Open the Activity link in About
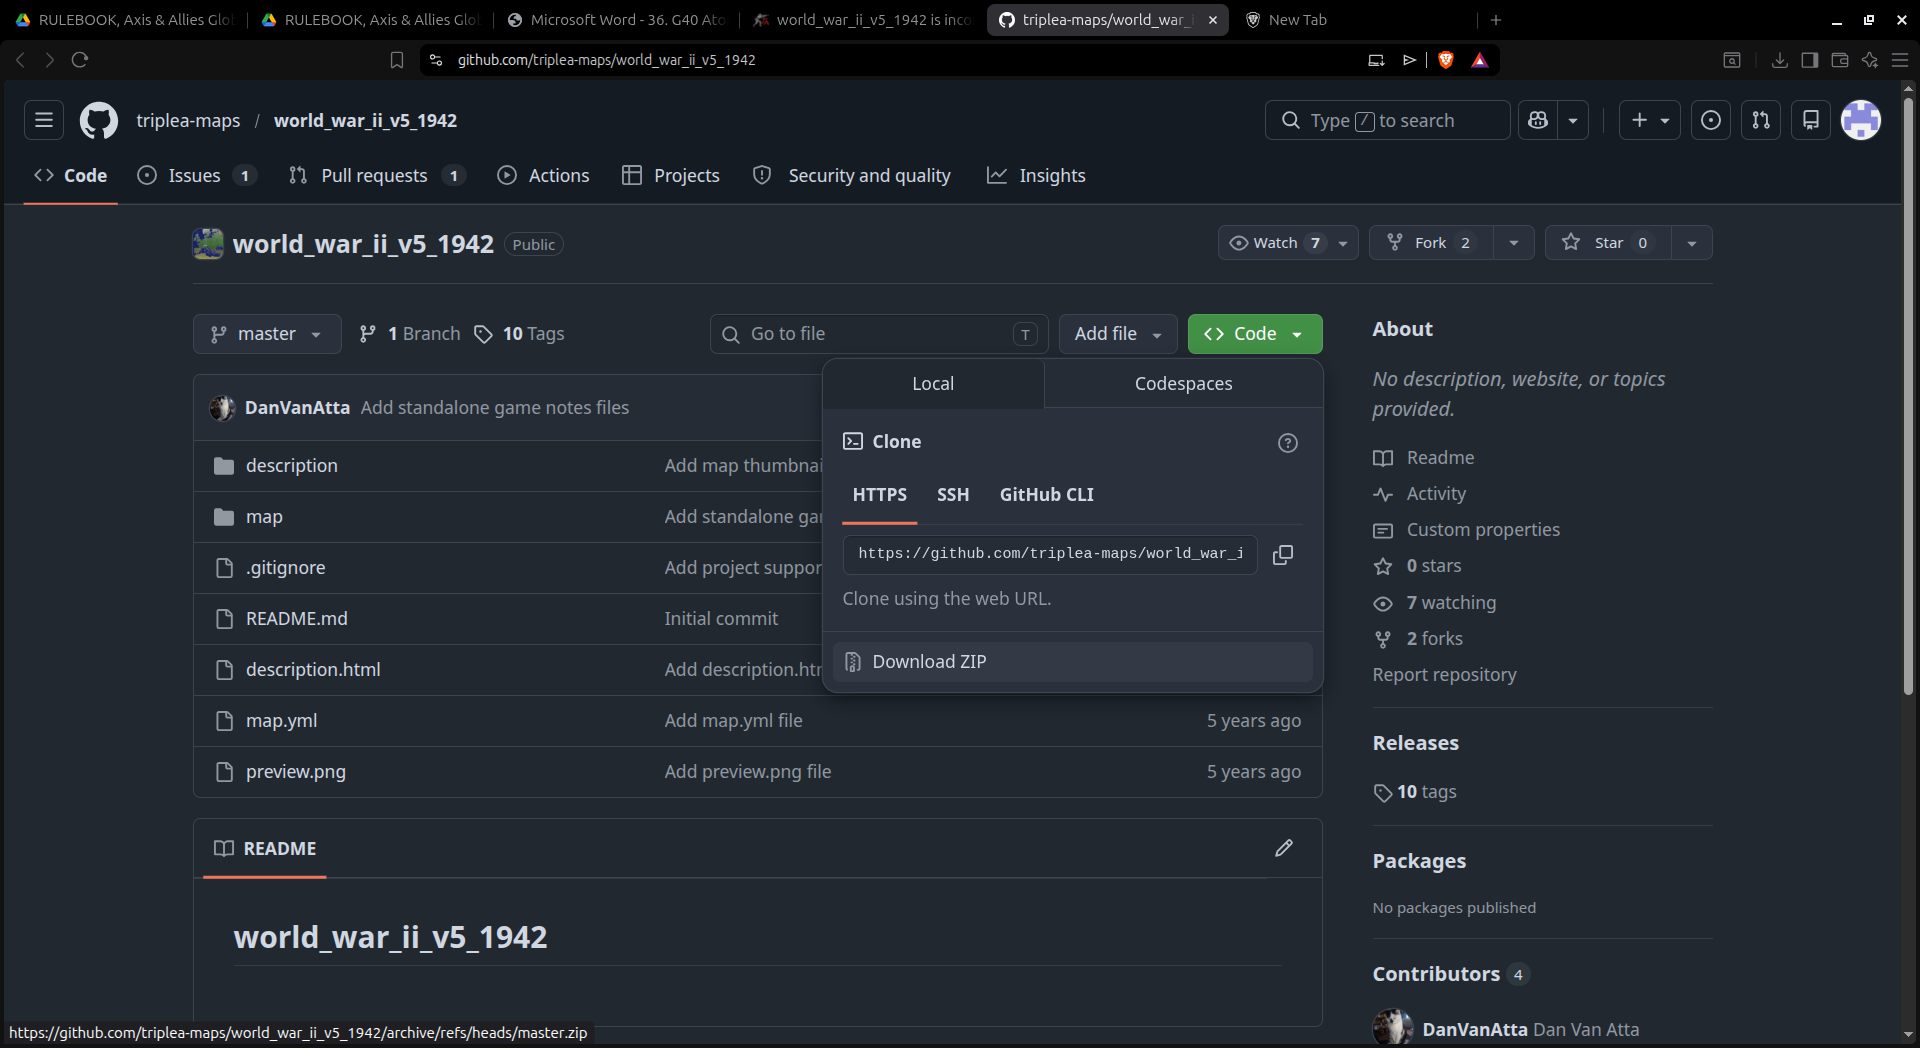Image resolution: width=1920 pixels, height=1048 pixels. [1420, 494]
